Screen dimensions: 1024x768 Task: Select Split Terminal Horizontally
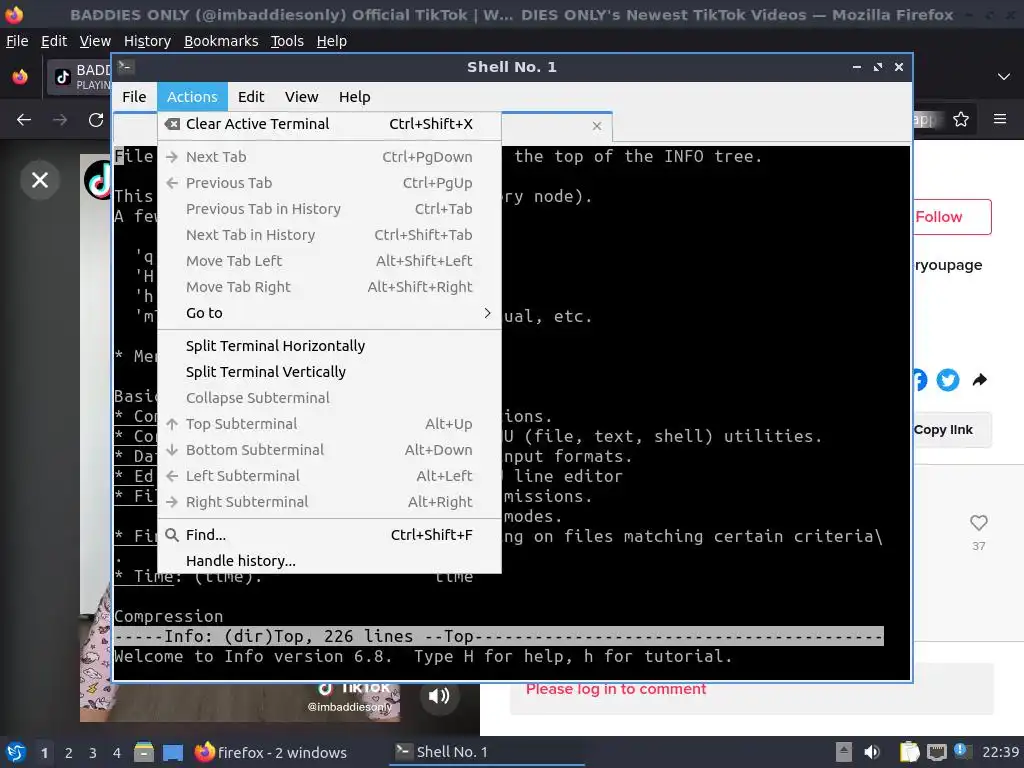coord(329,345)
